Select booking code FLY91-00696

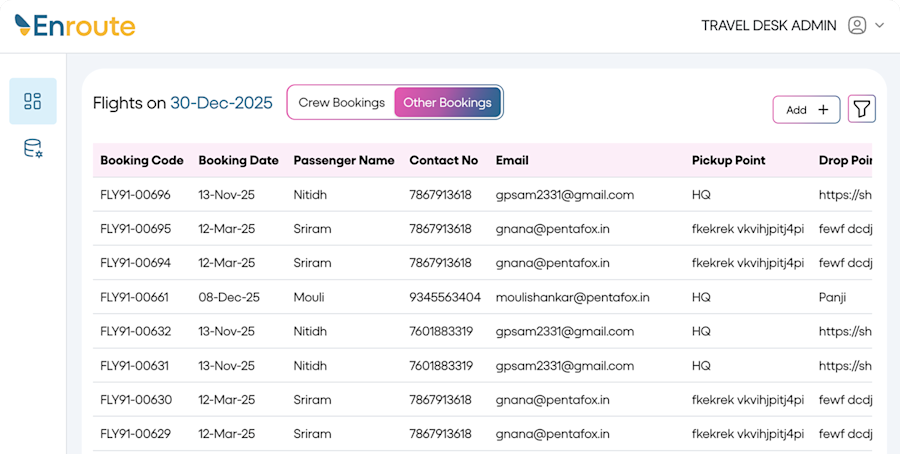pyautogui.click(x=135, y=195)
